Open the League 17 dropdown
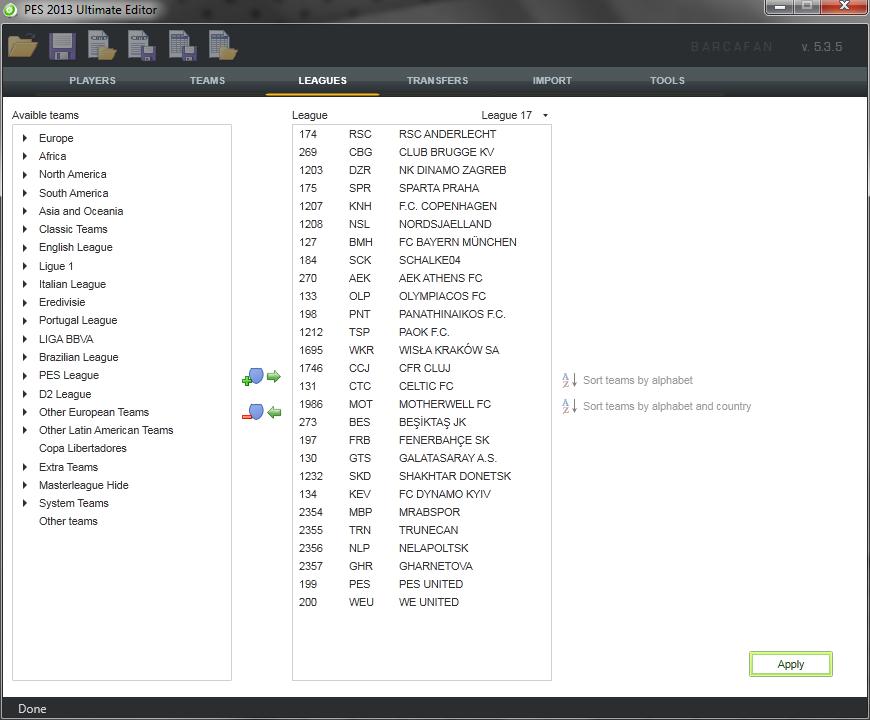Image resolution: width=870 pixels, height=720 pixels. click(515, 115)
